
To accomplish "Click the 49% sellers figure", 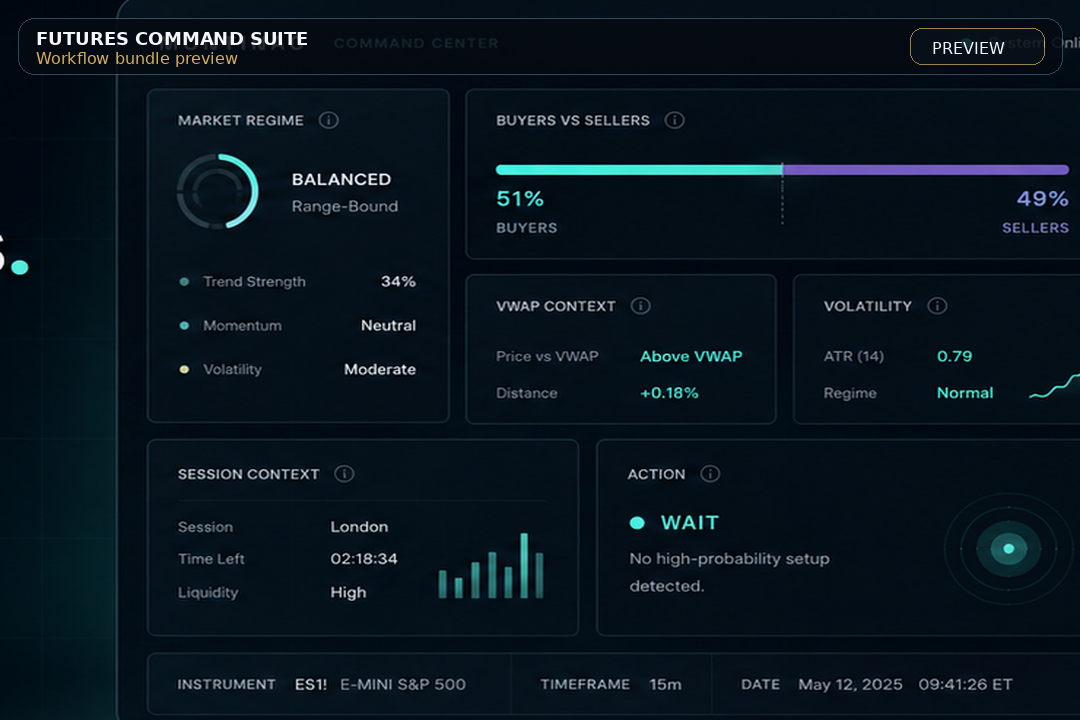I will 1043,199.
